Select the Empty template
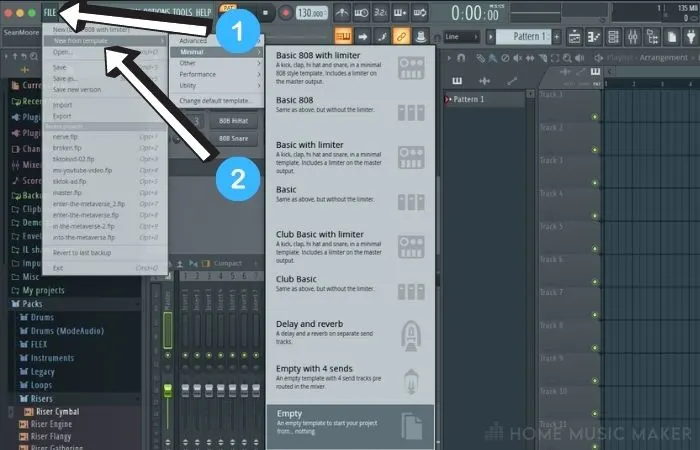The image size is (700, 450). [350, 427]
